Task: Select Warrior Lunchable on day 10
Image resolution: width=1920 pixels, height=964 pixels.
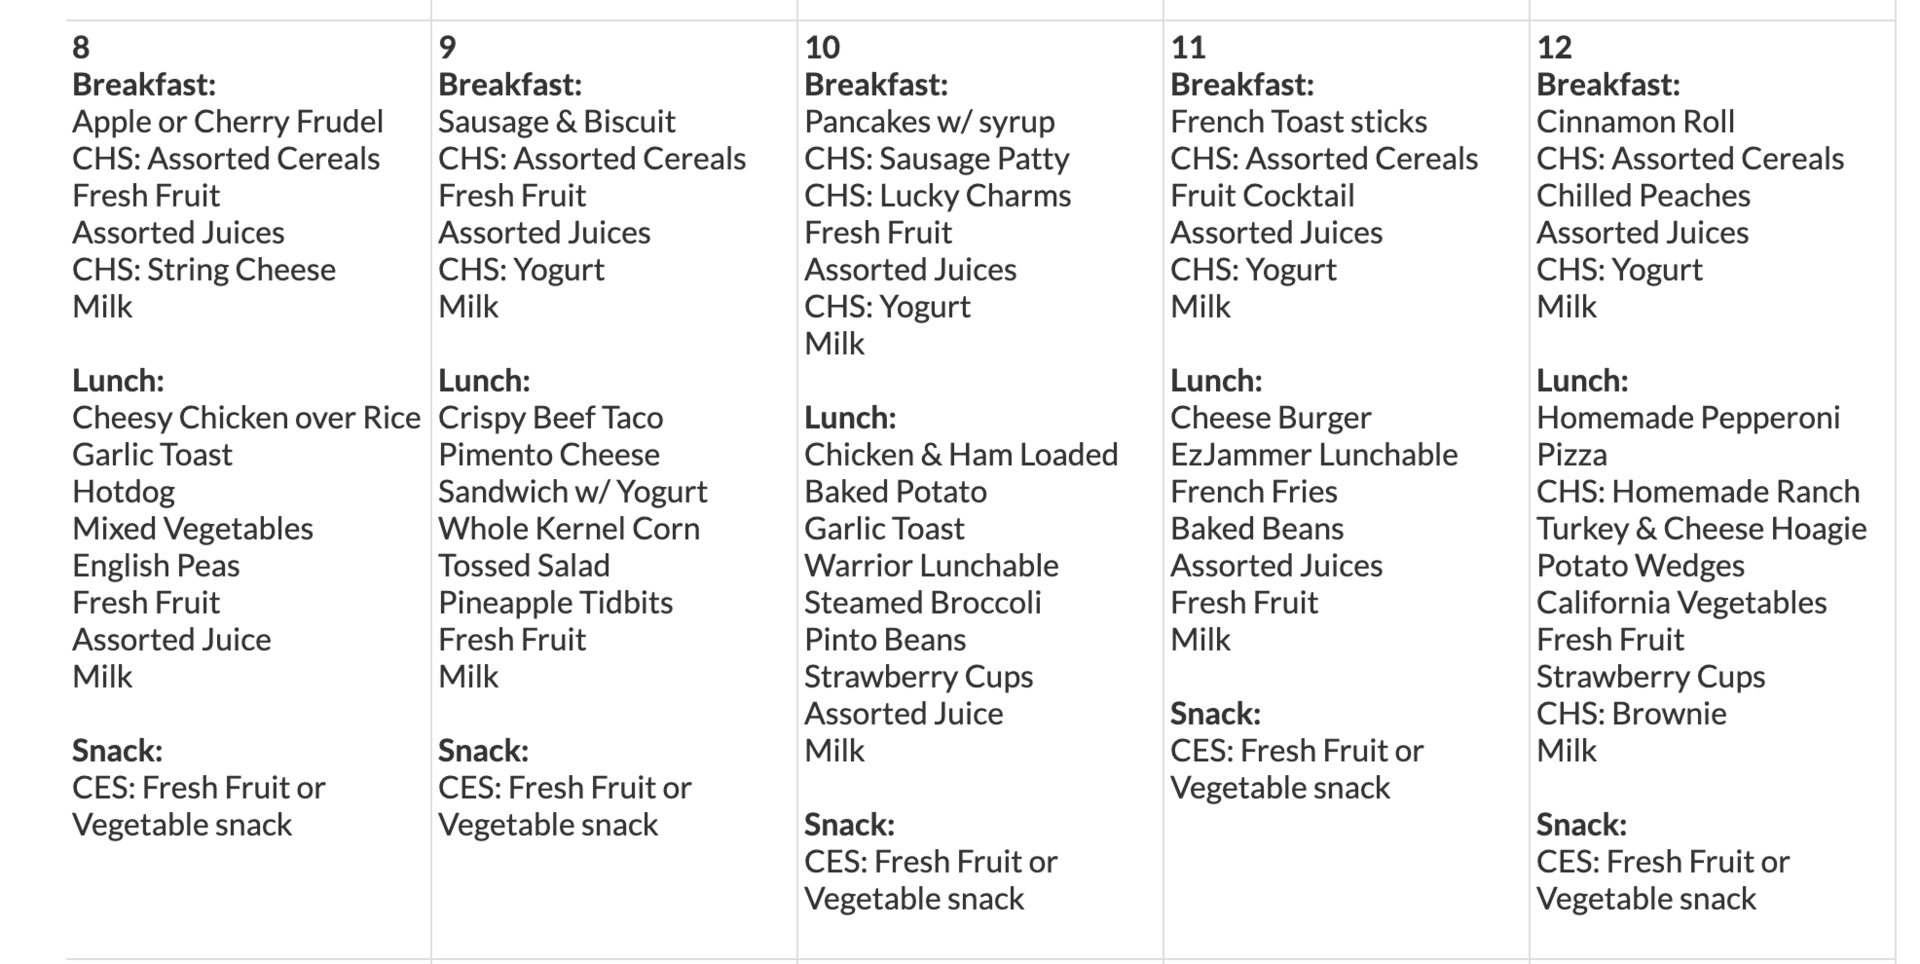Action: tap(931, 566)
